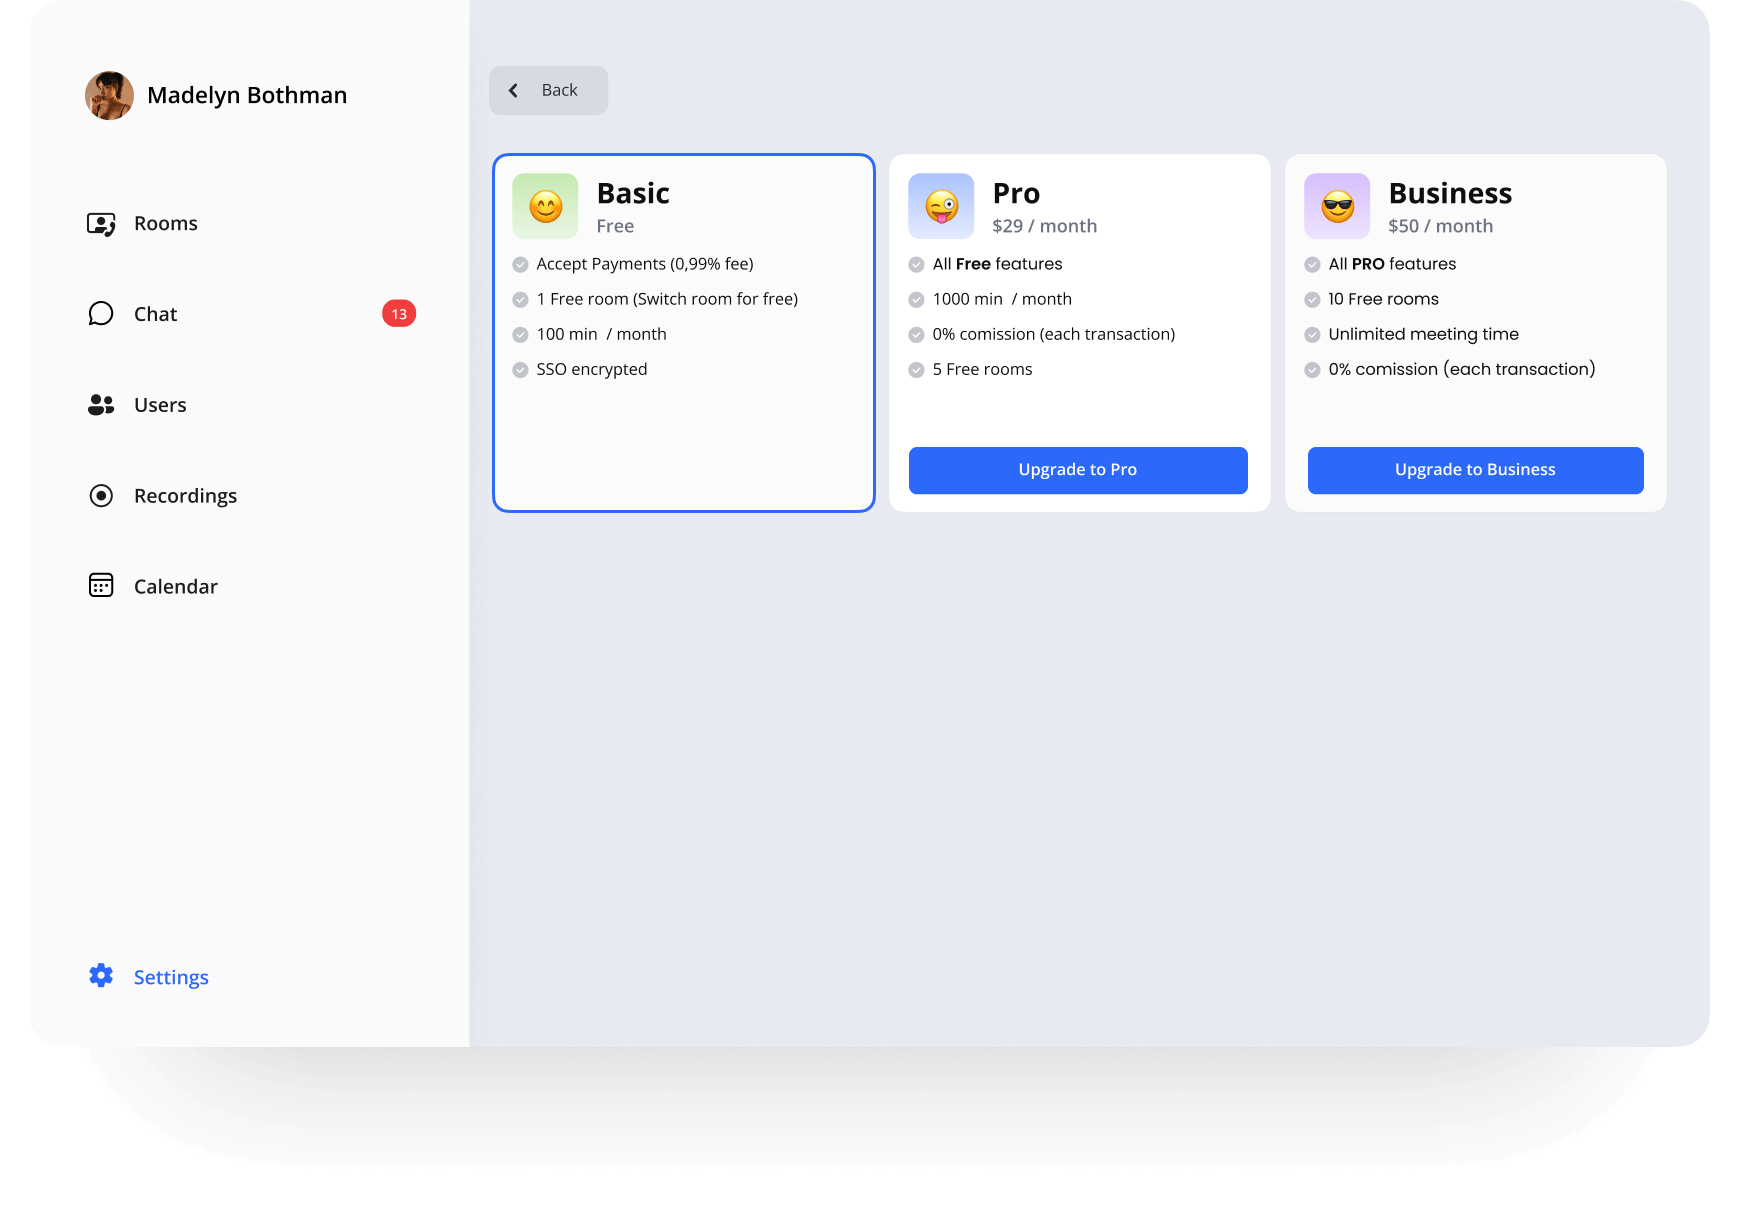Open Chat from sidebar menu
Screen dimensions: 1740x1227
point(154,313)
